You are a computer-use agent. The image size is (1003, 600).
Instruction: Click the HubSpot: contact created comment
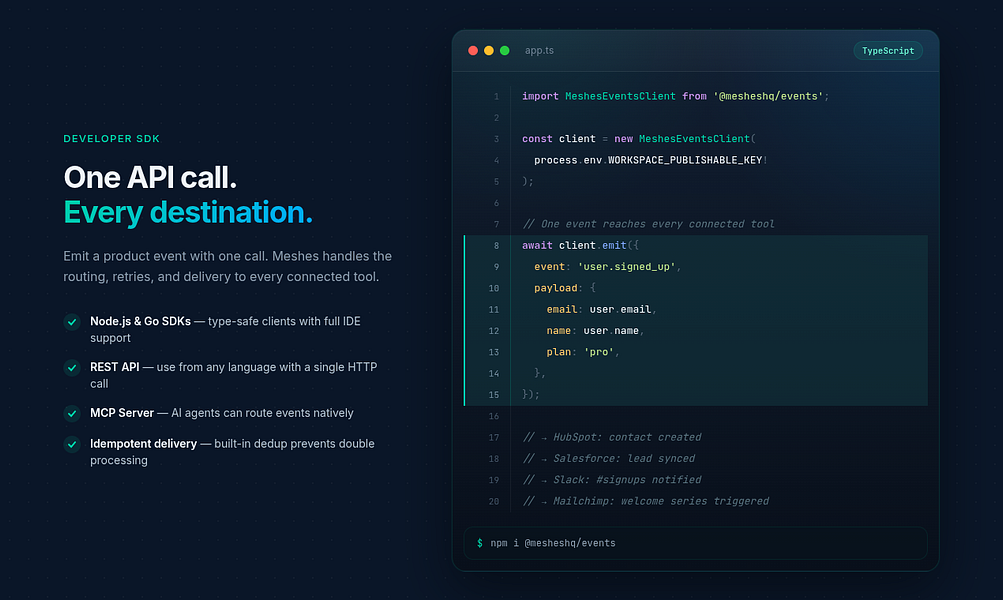(x=612, y=438)
